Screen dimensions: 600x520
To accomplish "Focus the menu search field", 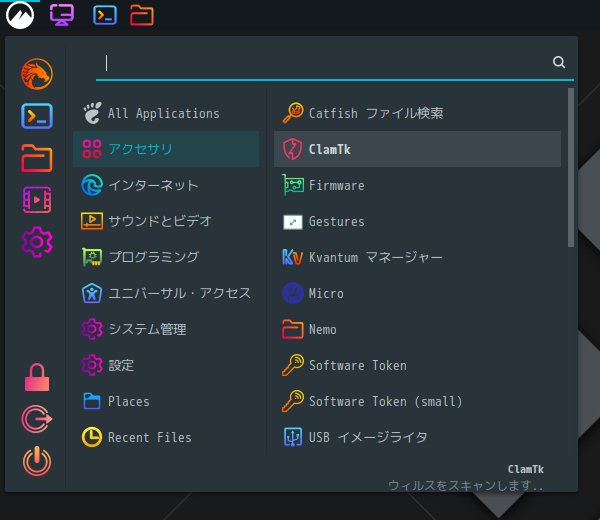I will click(325, 63).
